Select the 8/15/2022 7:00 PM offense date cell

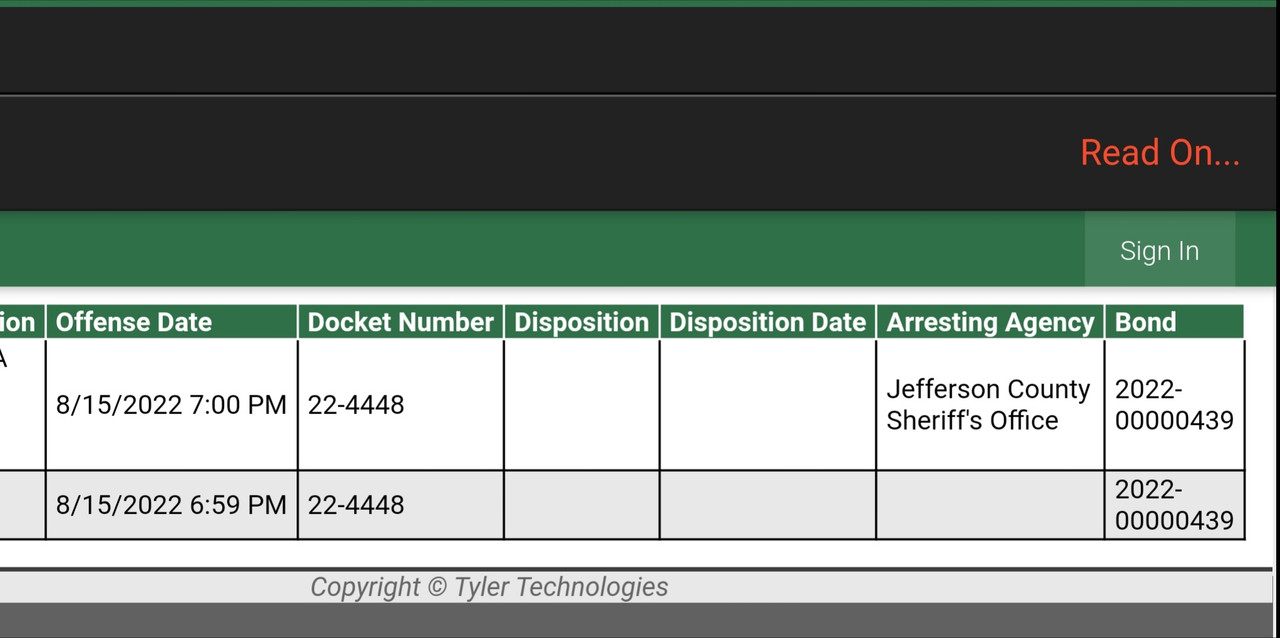tap(171, 405)
